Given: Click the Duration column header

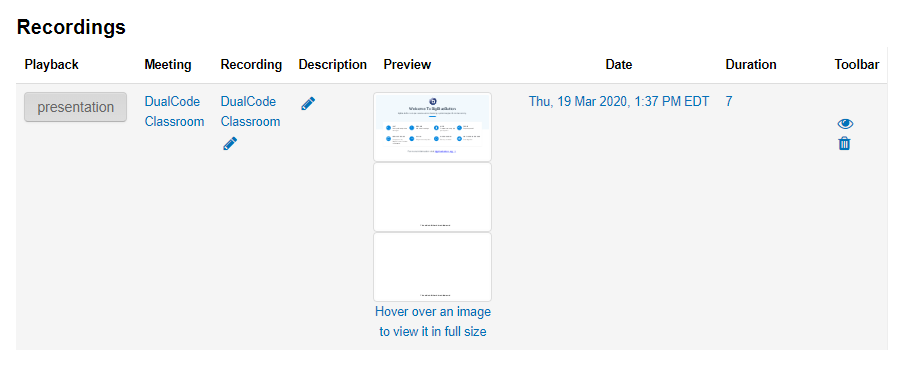Looking at the screenshot, I should click(x=751, y=64).
